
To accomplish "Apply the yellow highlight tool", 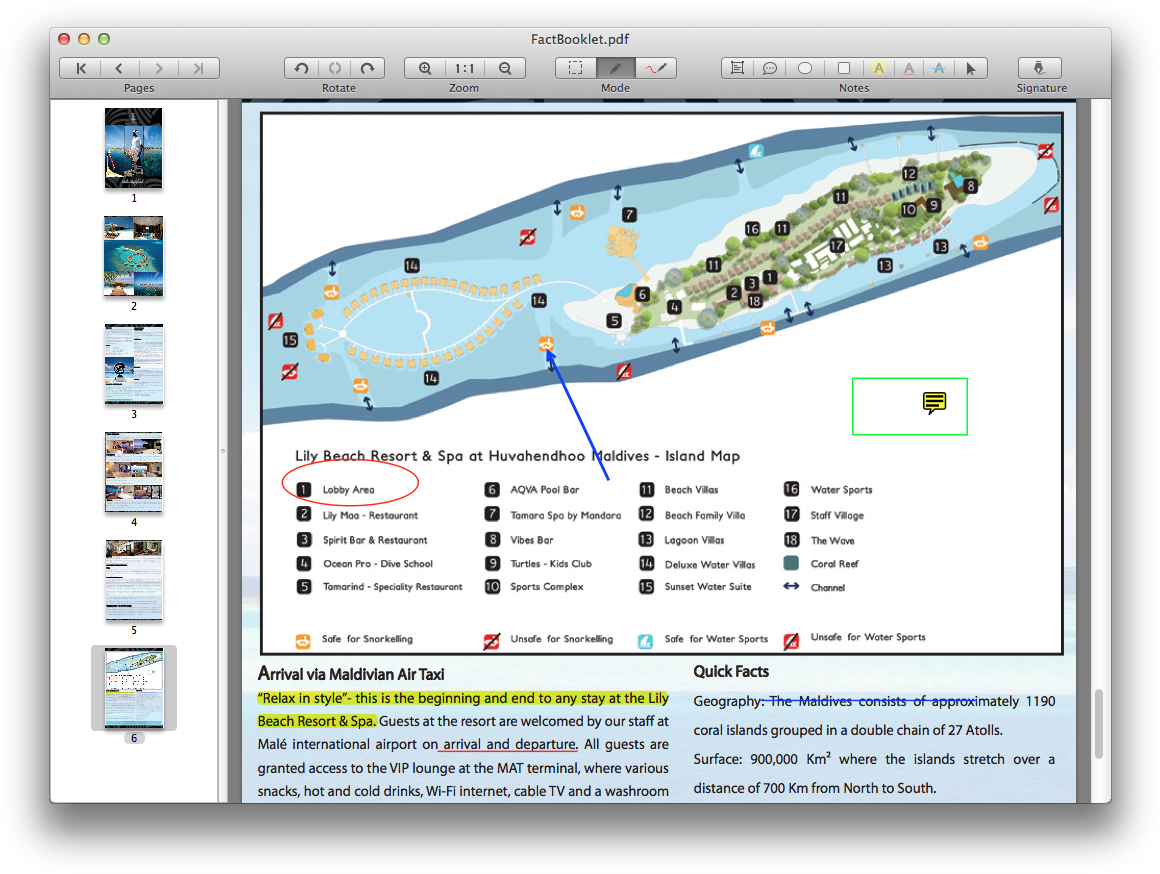I will pyautogui.click(x=878, y=68).
